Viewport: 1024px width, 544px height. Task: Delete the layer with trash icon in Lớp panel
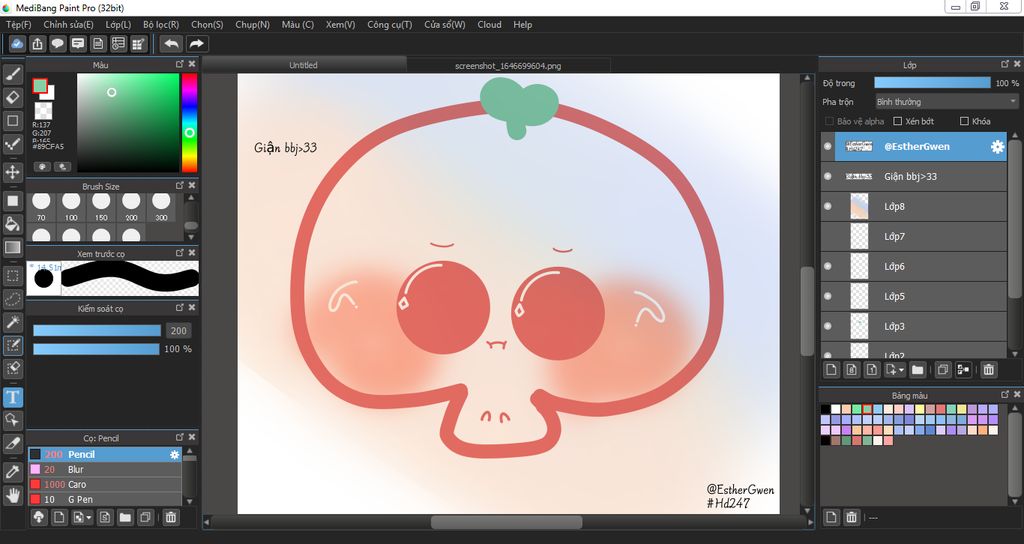[x=989, y=370]
